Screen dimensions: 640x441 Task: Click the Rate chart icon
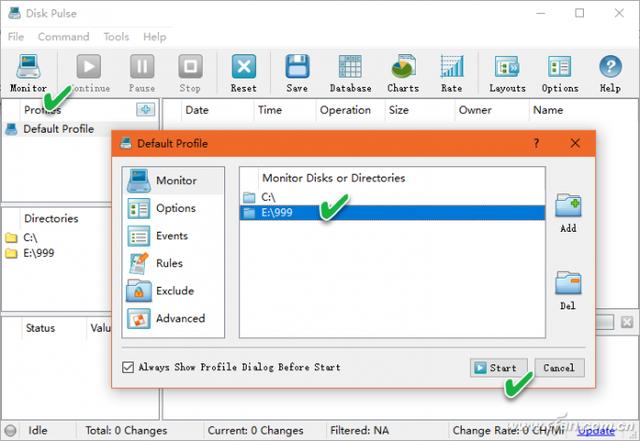(452, 66)
